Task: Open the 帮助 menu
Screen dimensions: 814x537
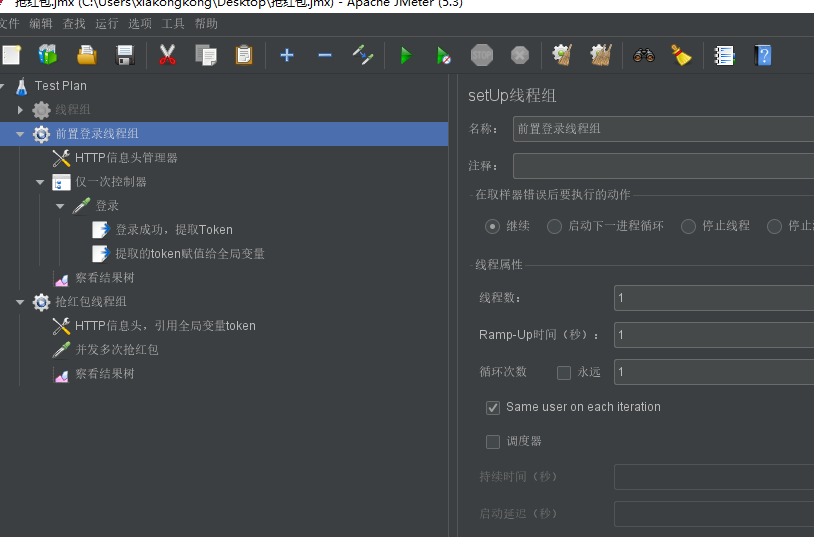Action: click(206, 24)
